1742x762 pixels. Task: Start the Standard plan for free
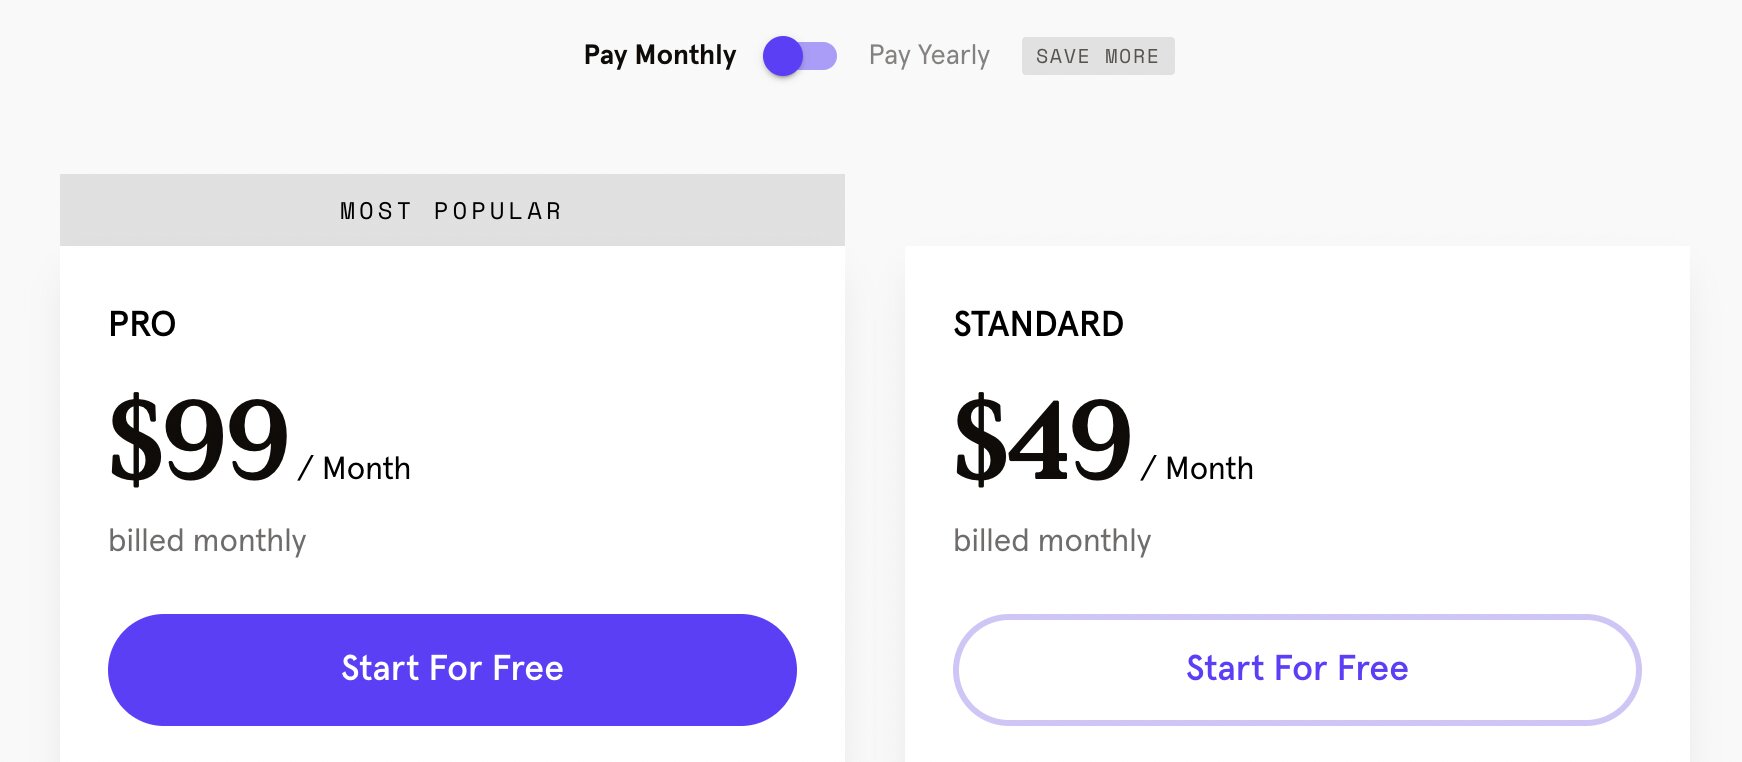[1297, 669]
